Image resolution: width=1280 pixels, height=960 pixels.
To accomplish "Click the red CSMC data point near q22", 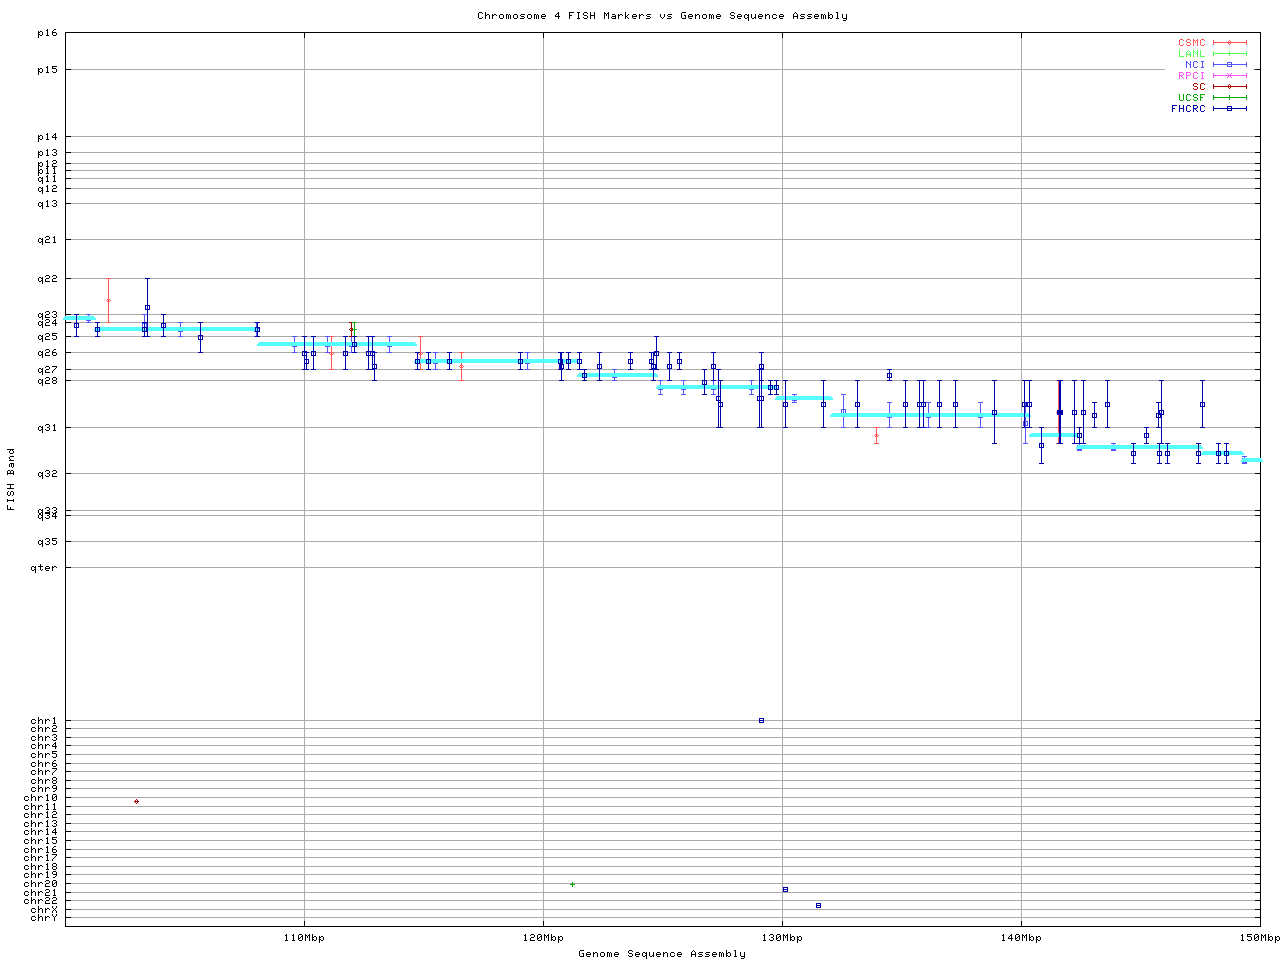I will click(x=108, y=300).
